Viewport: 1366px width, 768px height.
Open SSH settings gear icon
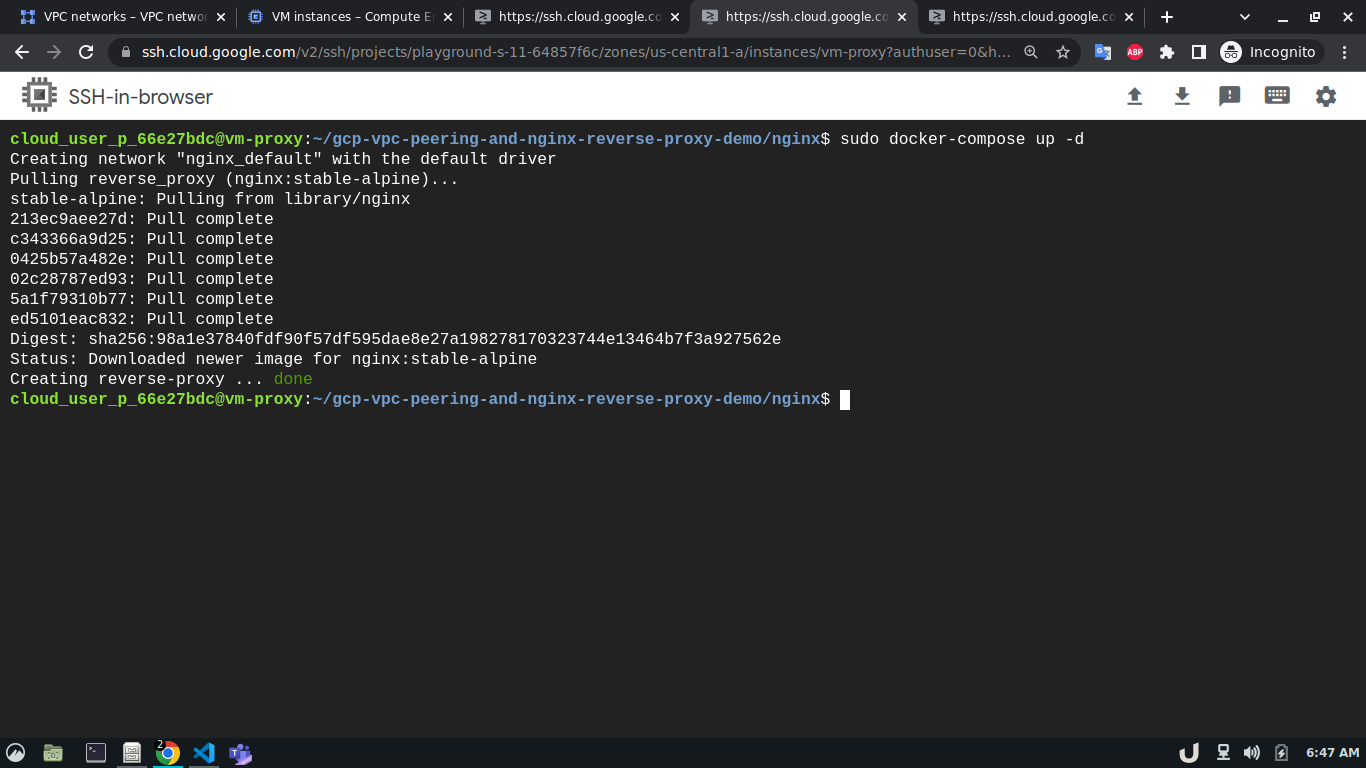[1326, 96]
